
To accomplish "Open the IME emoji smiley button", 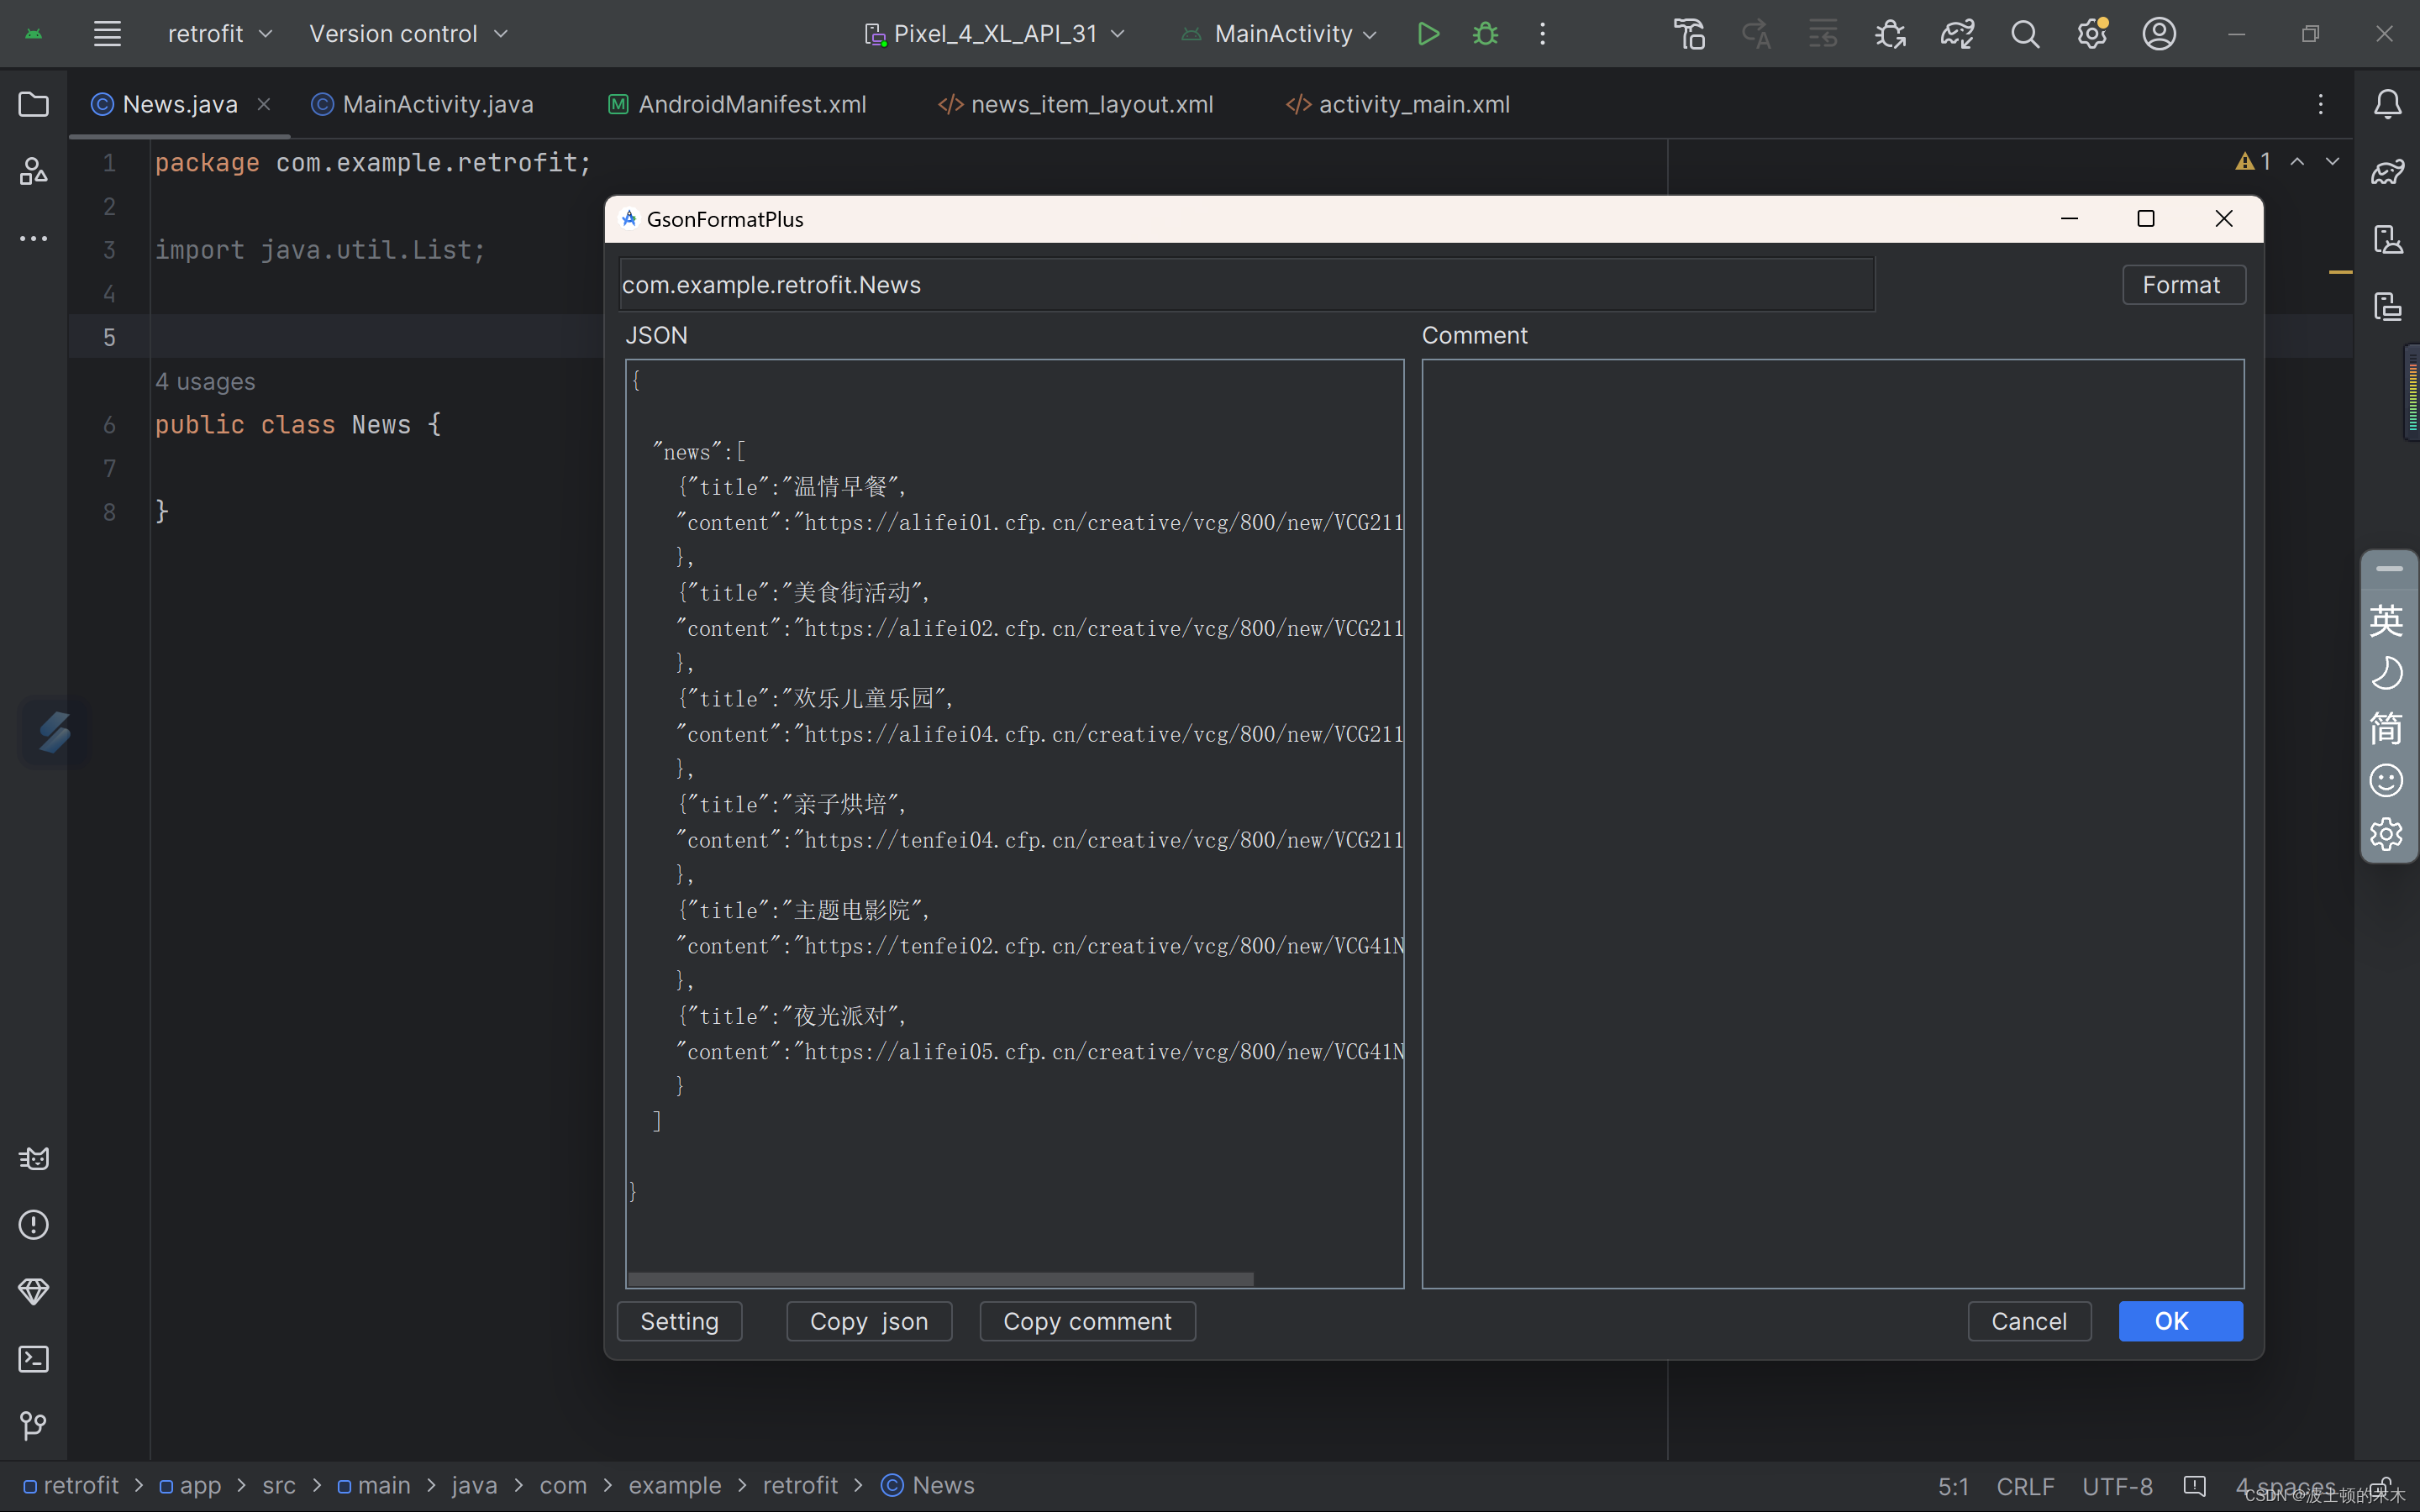I will pos(2386,780).
